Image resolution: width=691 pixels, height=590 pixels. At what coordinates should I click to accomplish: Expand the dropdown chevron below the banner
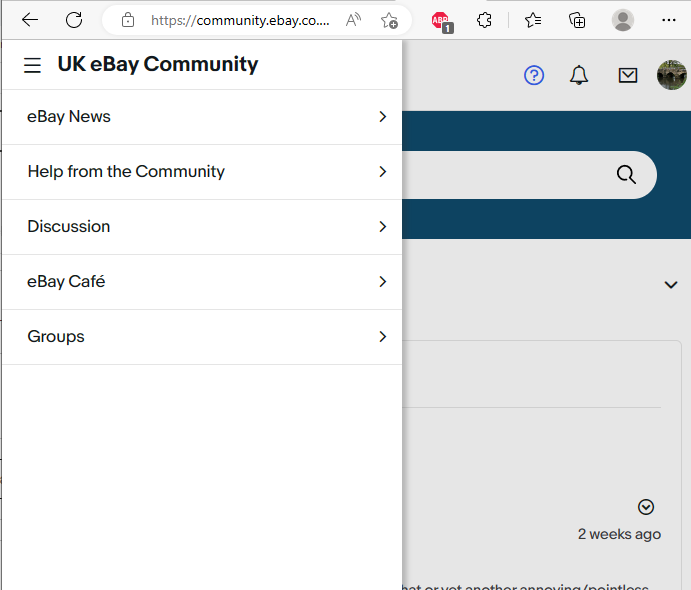coord(671,285)
